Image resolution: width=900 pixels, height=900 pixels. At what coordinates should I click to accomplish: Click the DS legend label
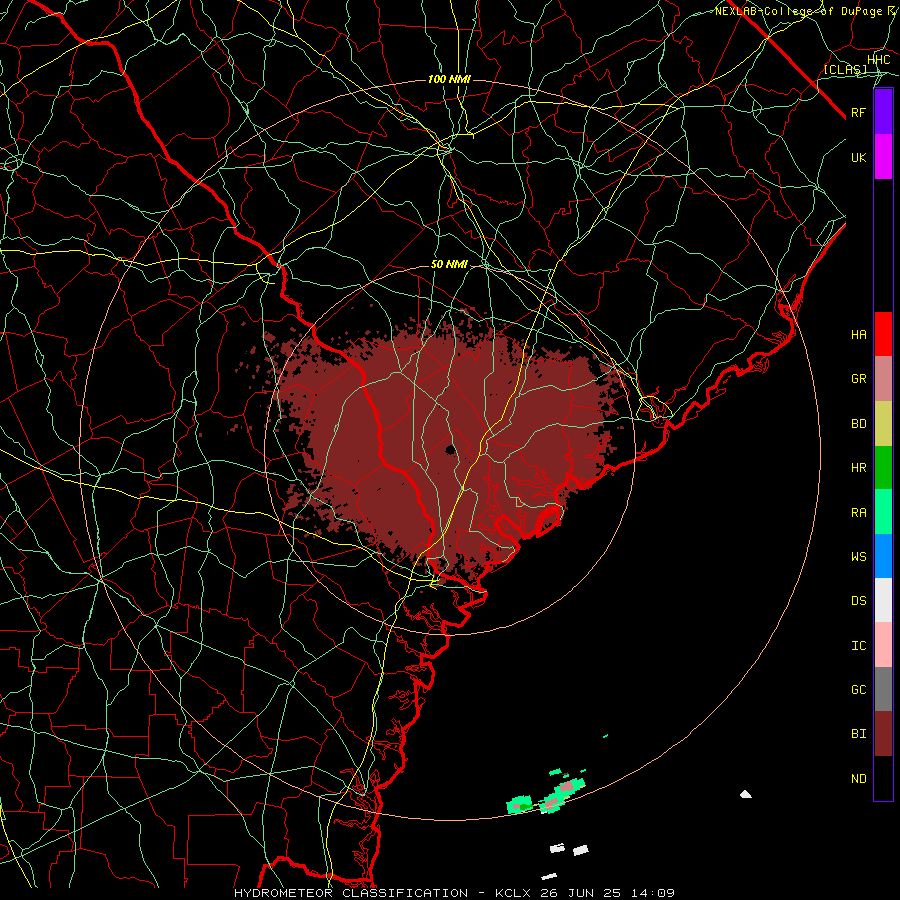click(x=858, y=601)
